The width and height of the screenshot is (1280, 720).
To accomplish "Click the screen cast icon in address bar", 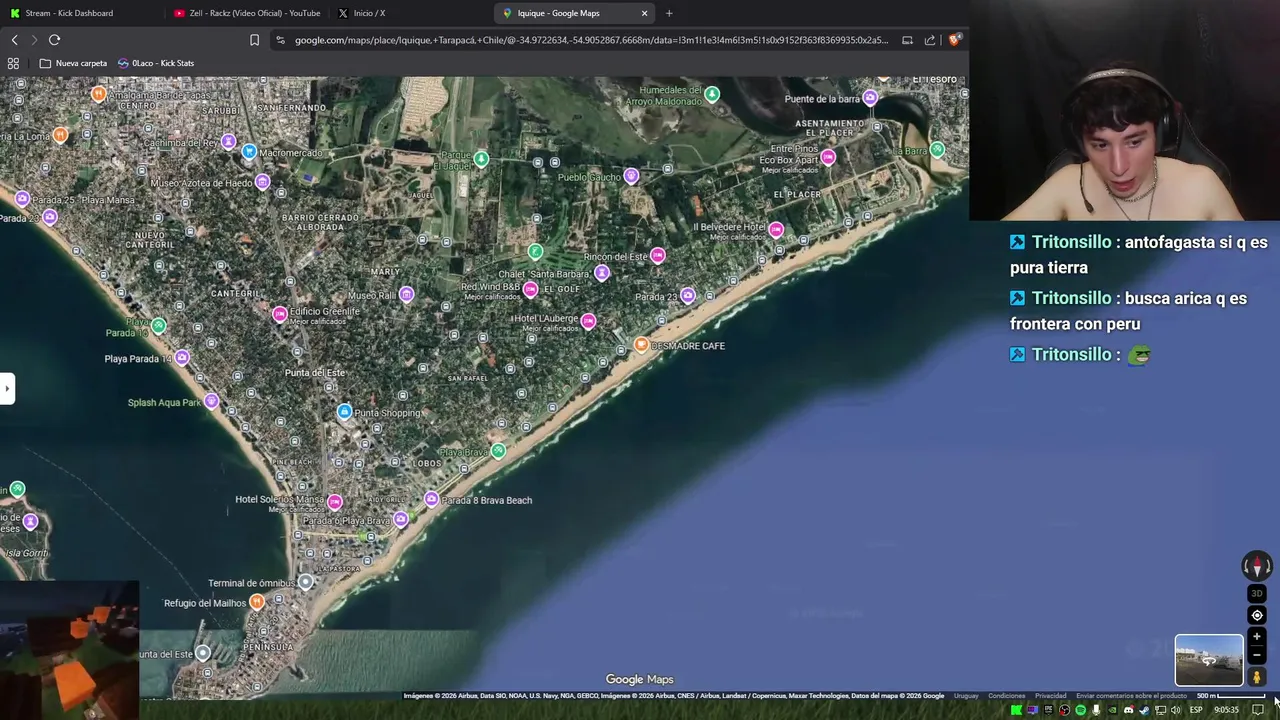I will coord(907,40).
